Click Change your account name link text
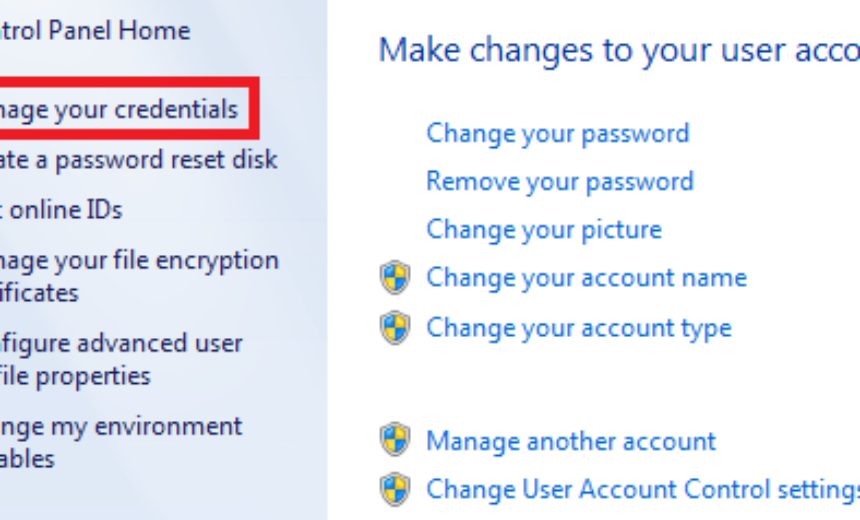Viewport: 860px width, 520px height. (x=586, y=278)
